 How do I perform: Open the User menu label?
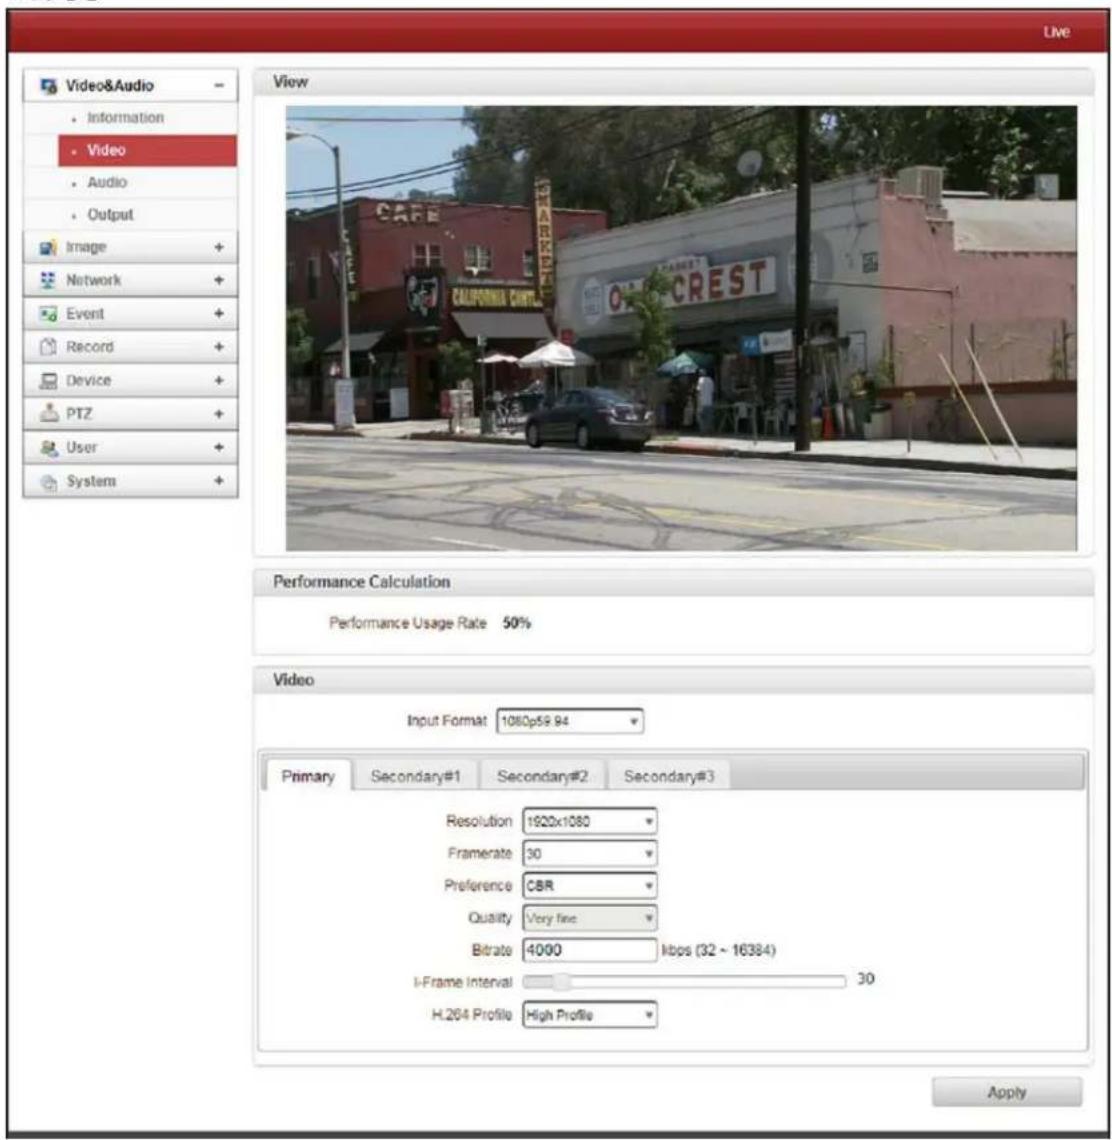81,448
